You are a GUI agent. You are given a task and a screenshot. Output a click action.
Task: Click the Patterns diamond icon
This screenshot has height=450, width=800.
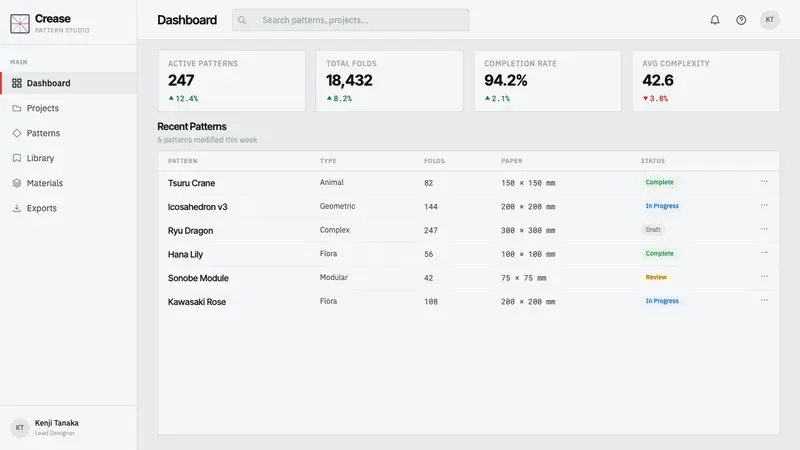17,133
